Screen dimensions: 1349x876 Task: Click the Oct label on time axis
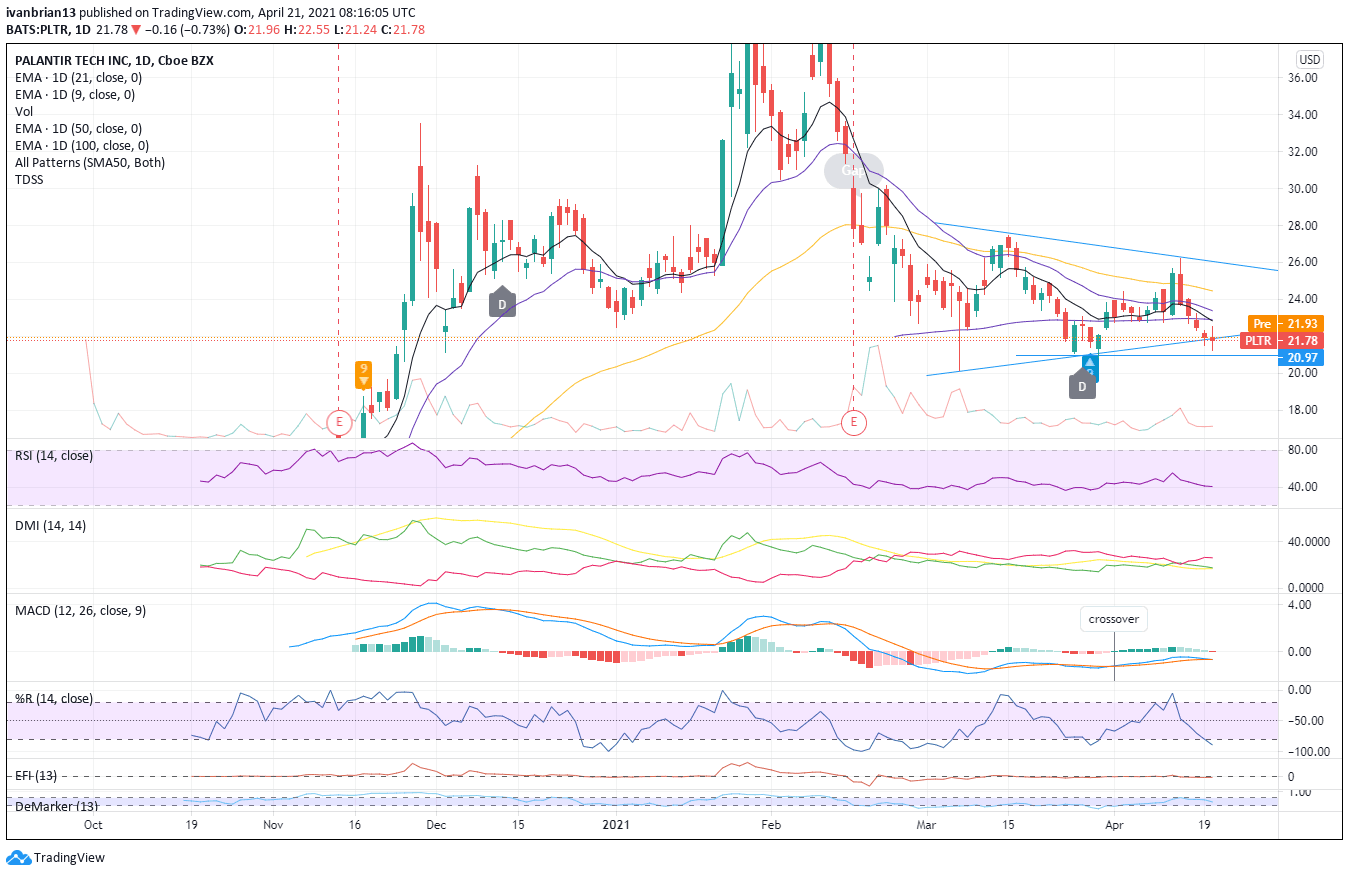93,827
